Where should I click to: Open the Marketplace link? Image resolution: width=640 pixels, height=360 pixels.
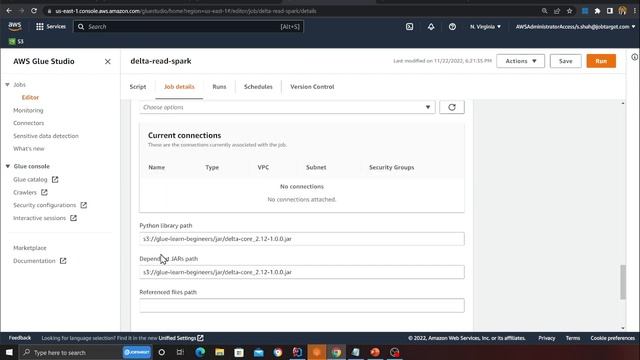click(x=30, y=248)
